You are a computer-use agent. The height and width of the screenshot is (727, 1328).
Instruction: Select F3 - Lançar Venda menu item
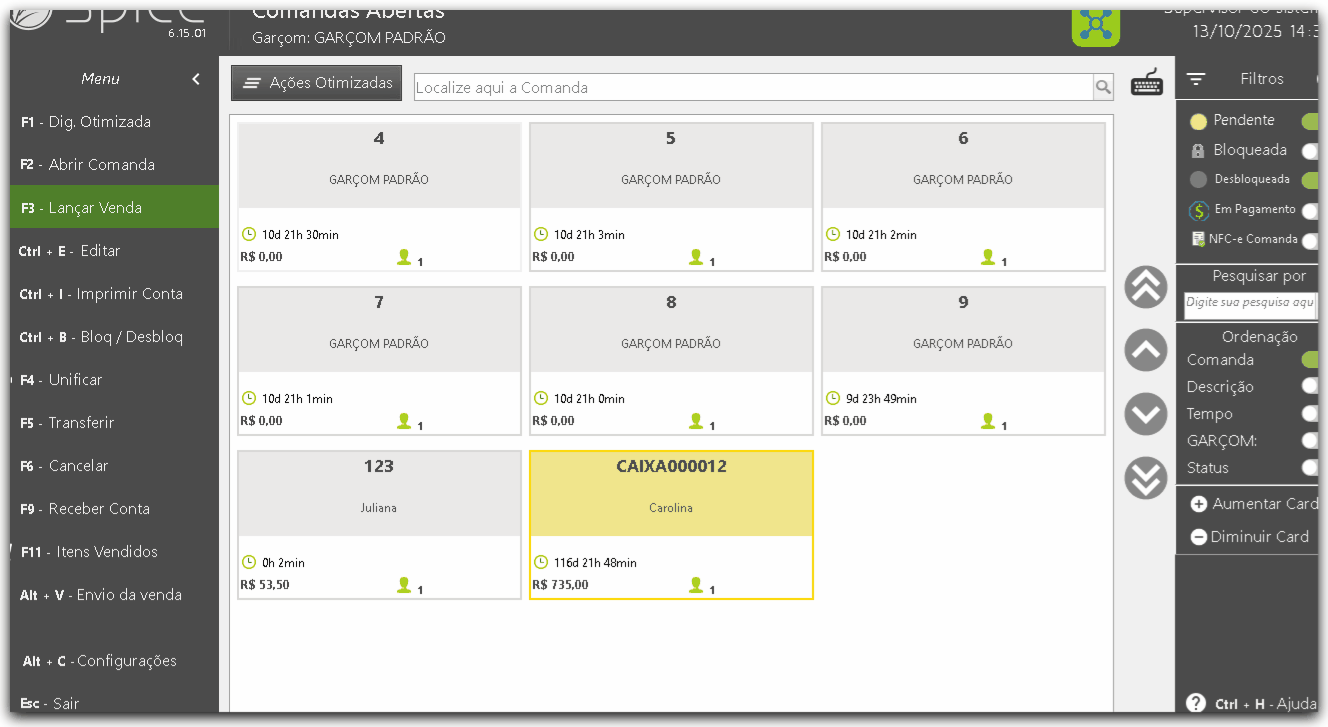(114, 208)
